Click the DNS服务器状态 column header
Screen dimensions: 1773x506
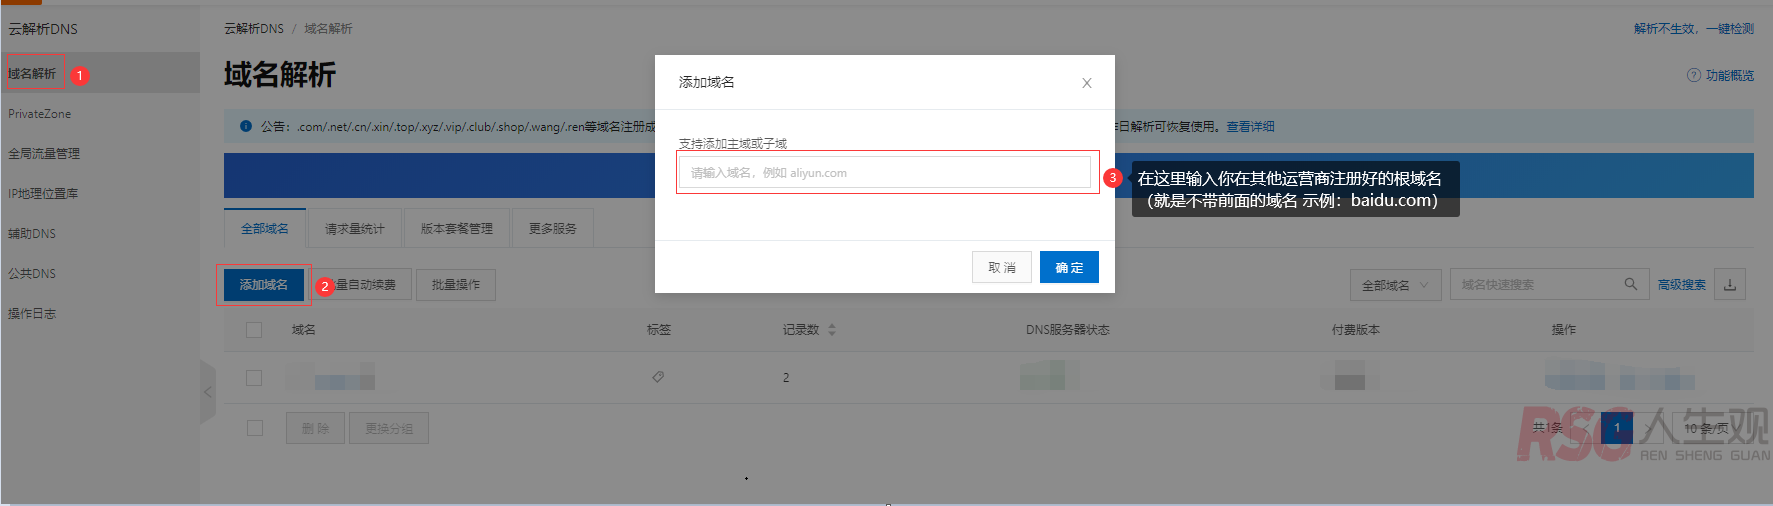pyautogui.click(x=1068, y=330)
